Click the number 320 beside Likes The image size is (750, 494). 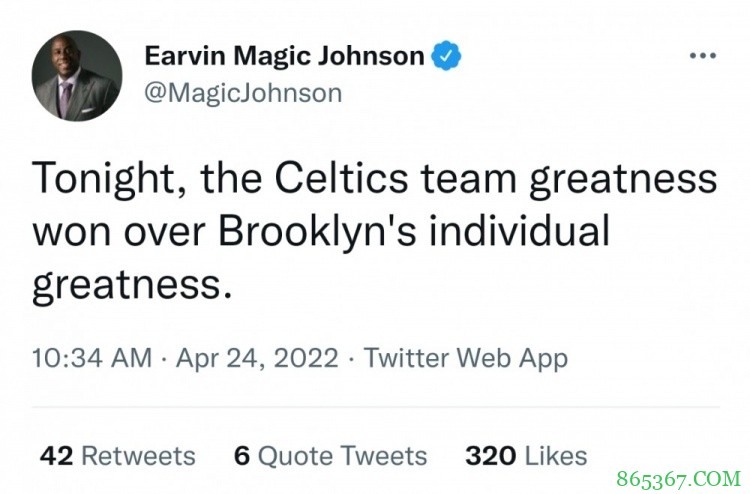pyautogui.click(x=490, y=456)
